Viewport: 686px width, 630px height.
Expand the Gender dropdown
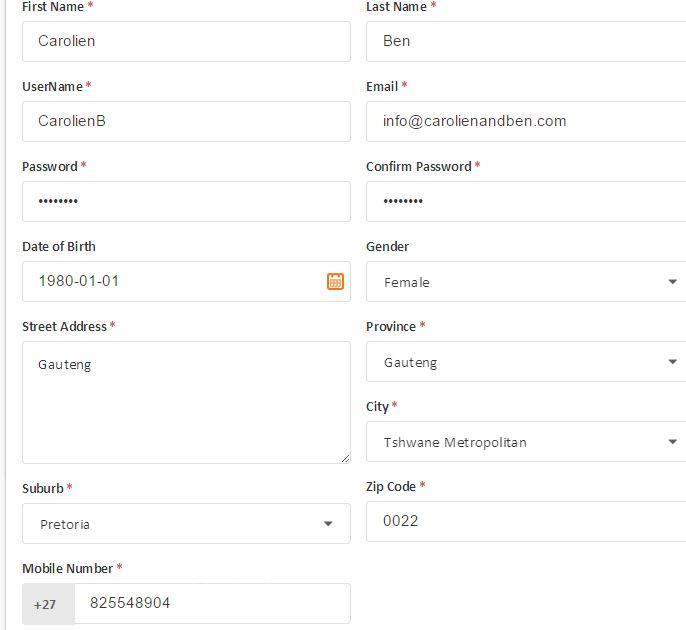pos(672,282)
